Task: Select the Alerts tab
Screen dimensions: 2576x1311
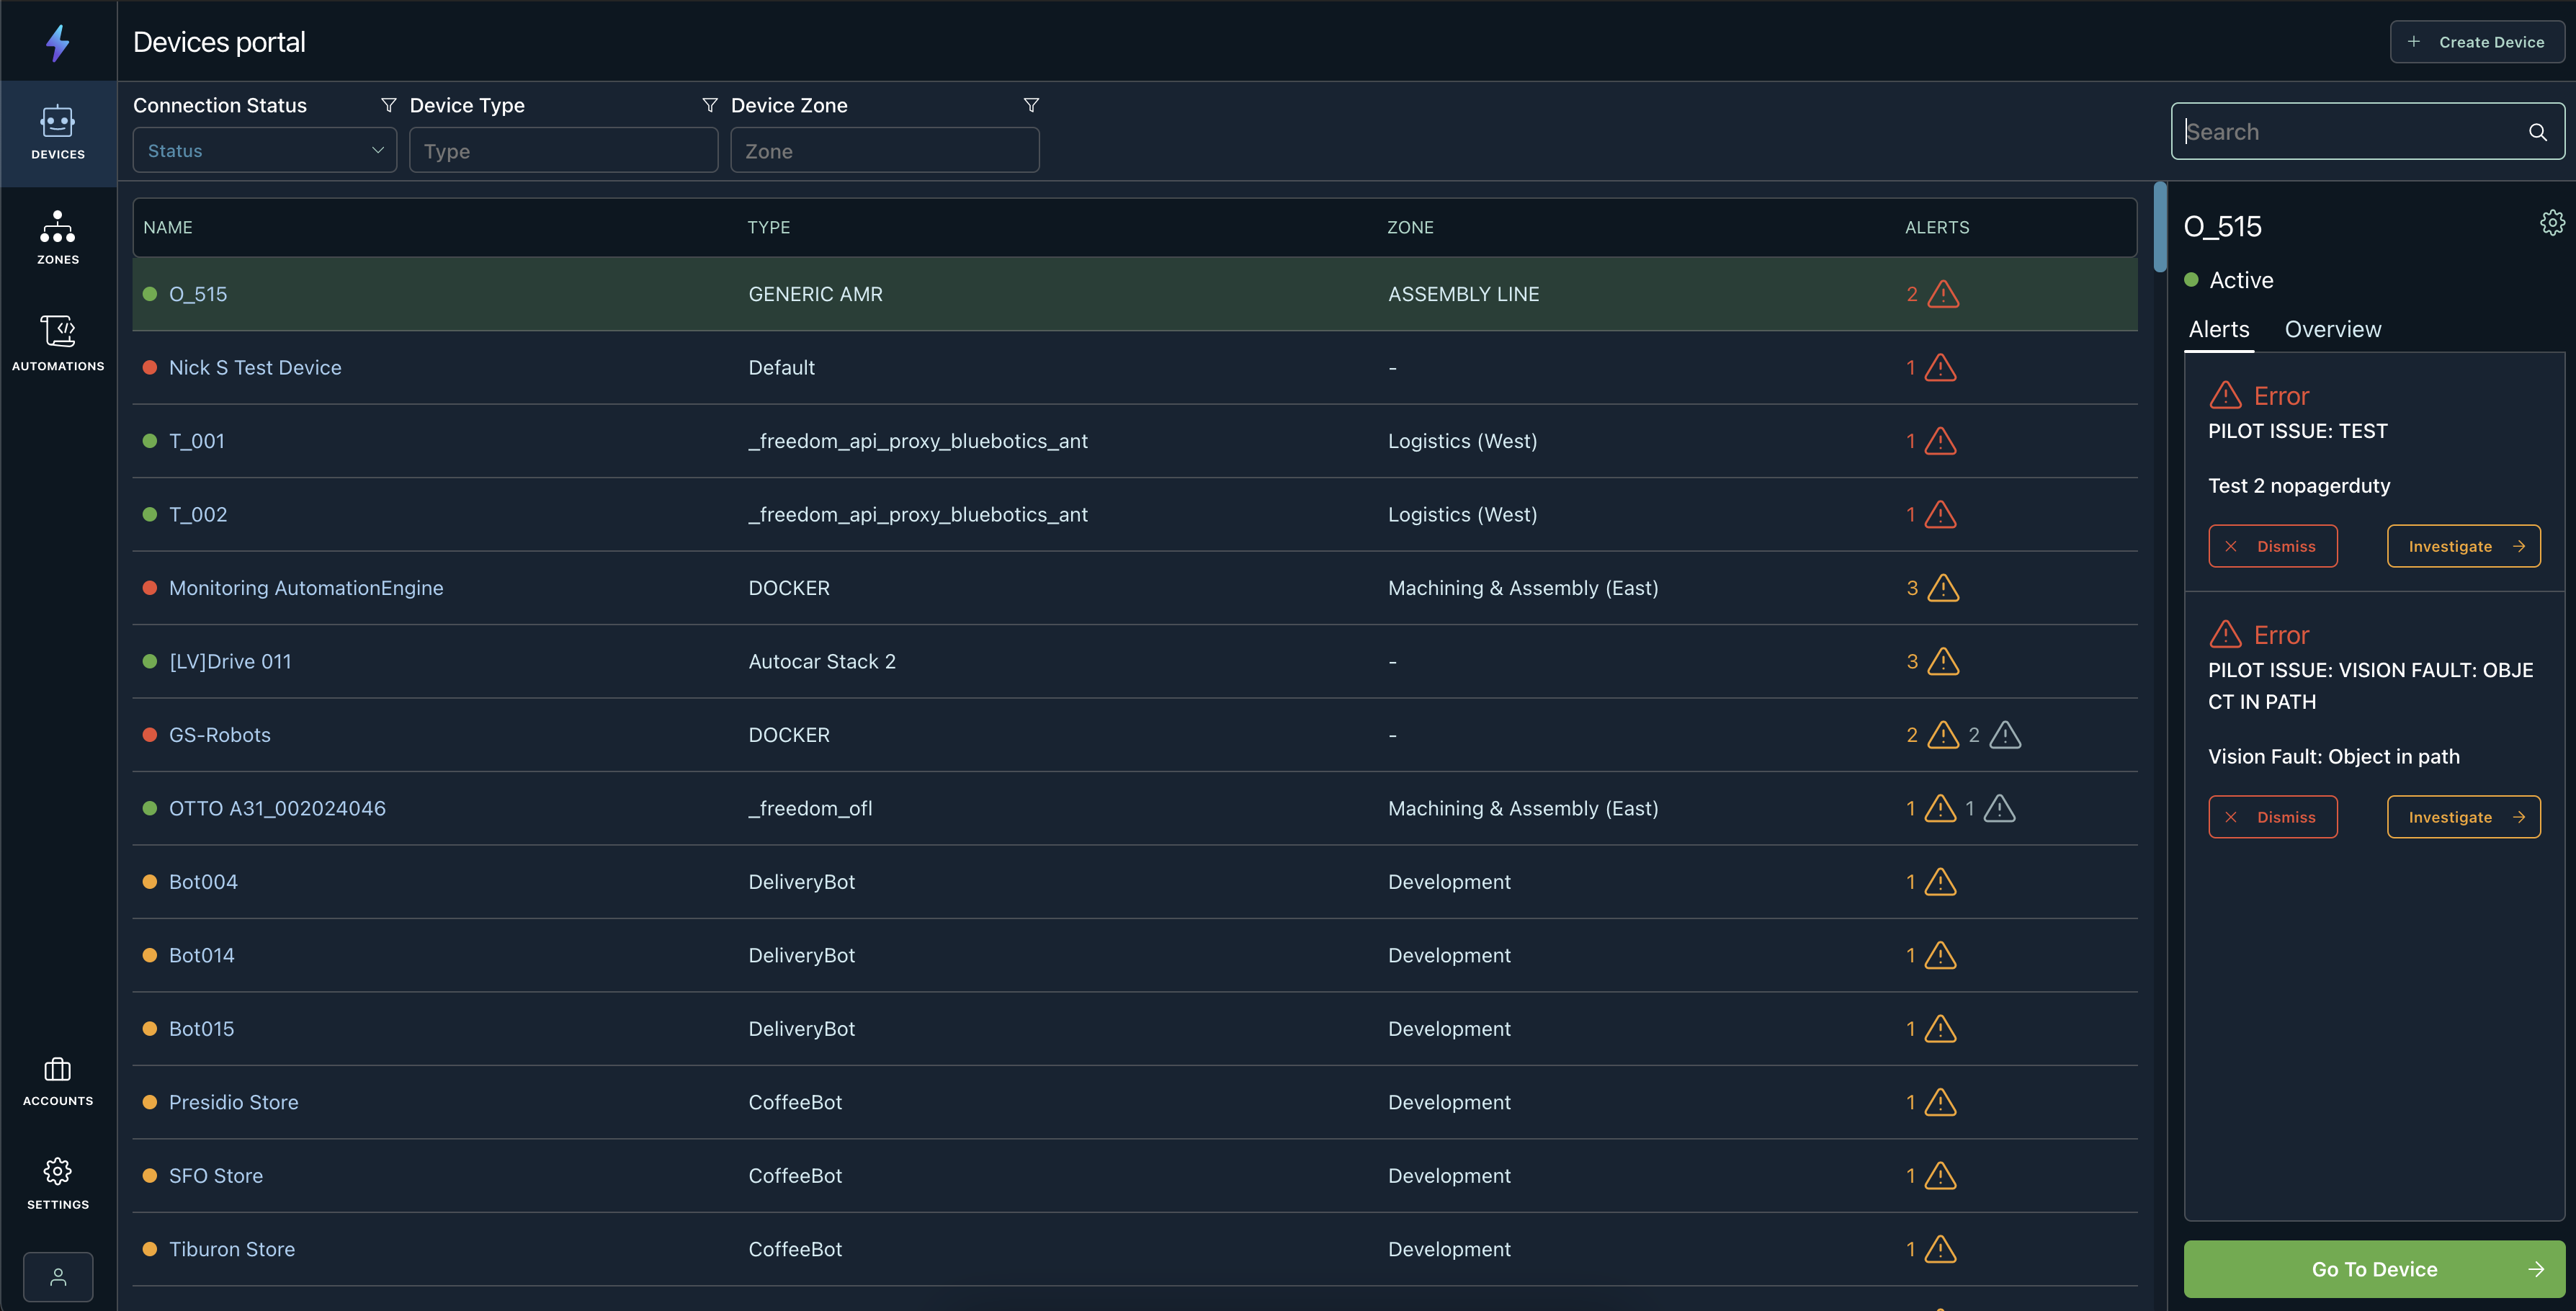Action: (x=2218, y=330)
